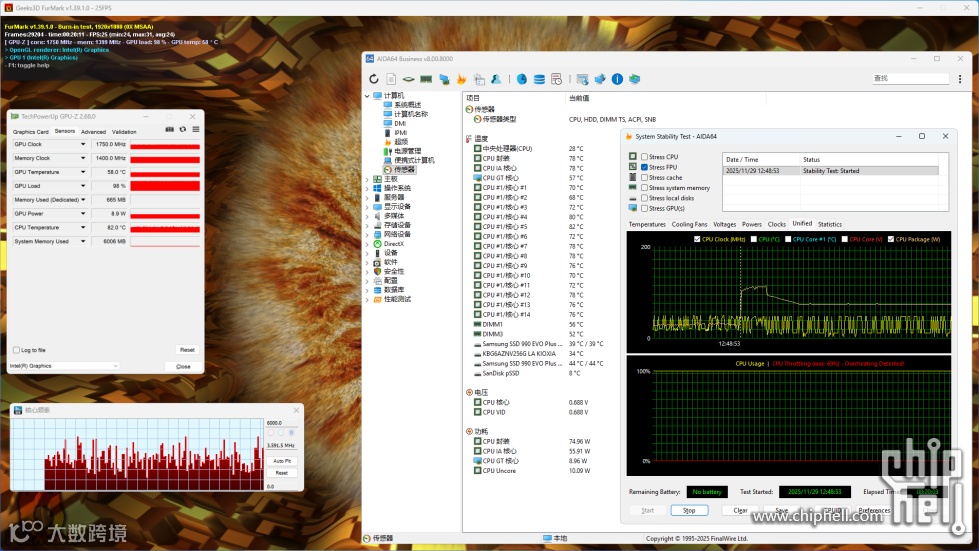The width and height of the screenshot is (979, 551).
Task: Click the GPU-Z hamburger menu icon
Action: click(x=196, y=130)
